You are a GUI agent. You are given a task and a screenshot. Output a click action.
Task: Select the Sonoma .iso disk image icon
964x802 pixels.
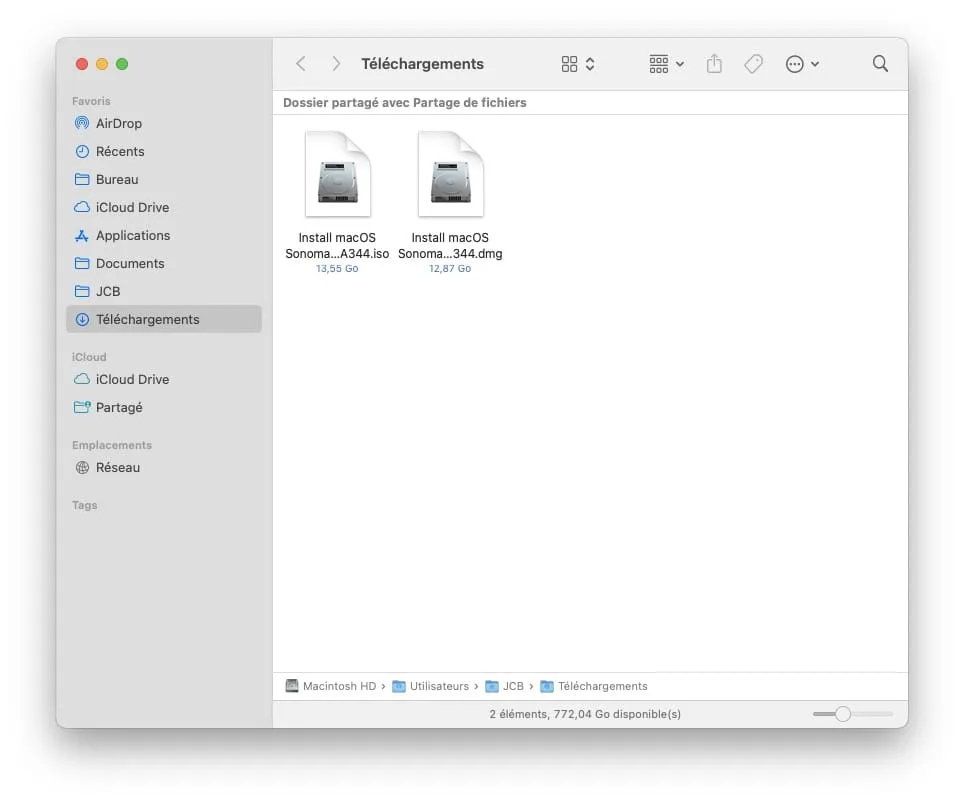pos(338,174)
